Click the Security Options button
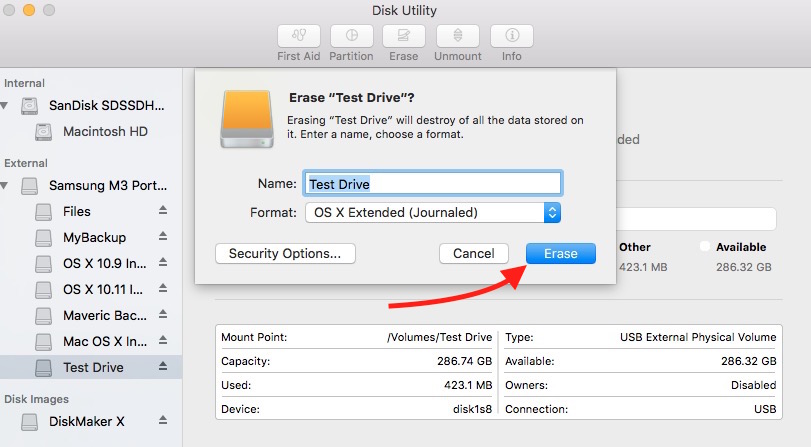Viewport: 811px width, 447px height. pyautogui.click(x=285, y=253)
